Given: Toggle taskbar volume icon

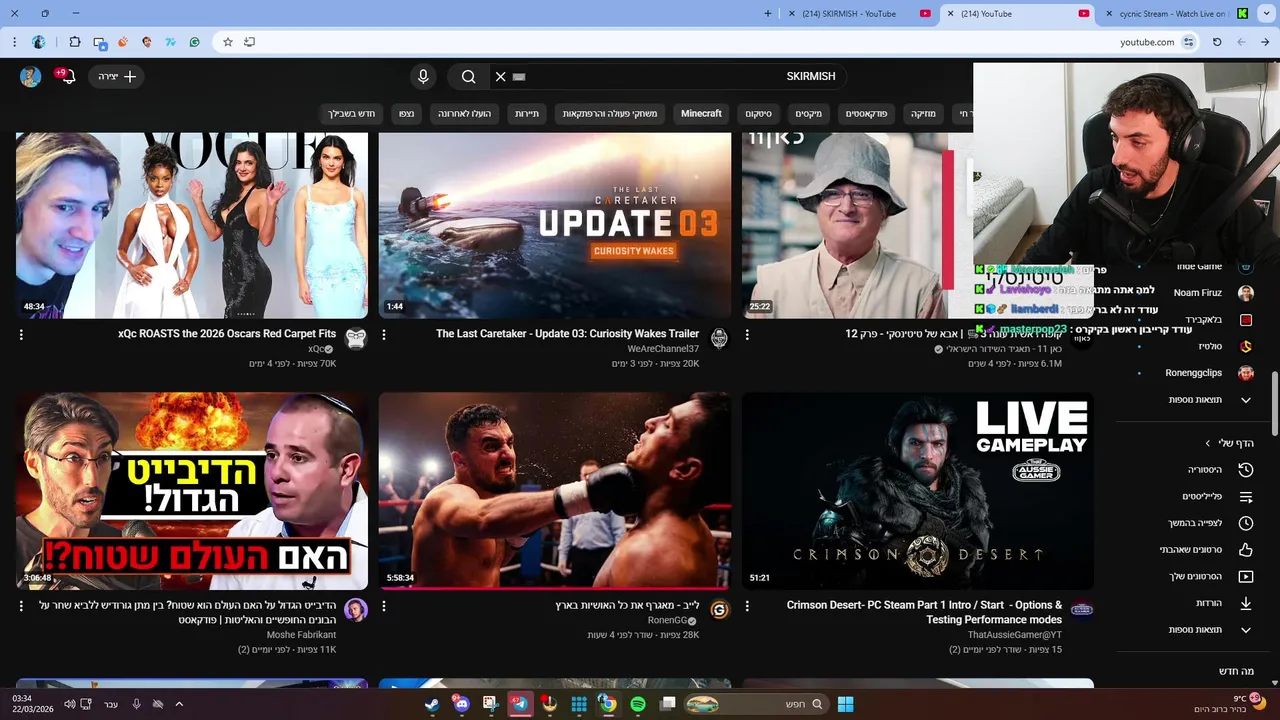Looking at the screenshot, I should point(70,704).
